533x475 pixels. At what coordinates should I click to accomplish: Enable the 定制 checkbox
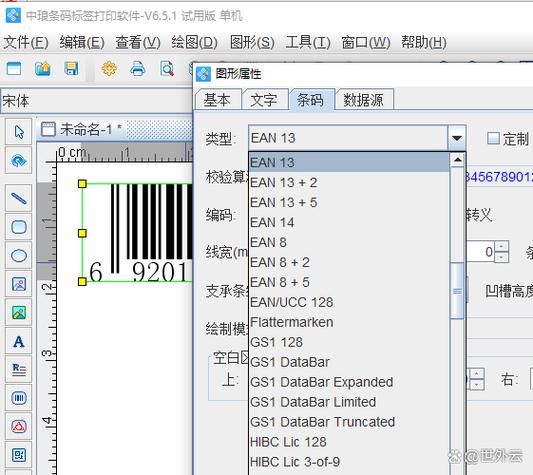tap(493, 138)
